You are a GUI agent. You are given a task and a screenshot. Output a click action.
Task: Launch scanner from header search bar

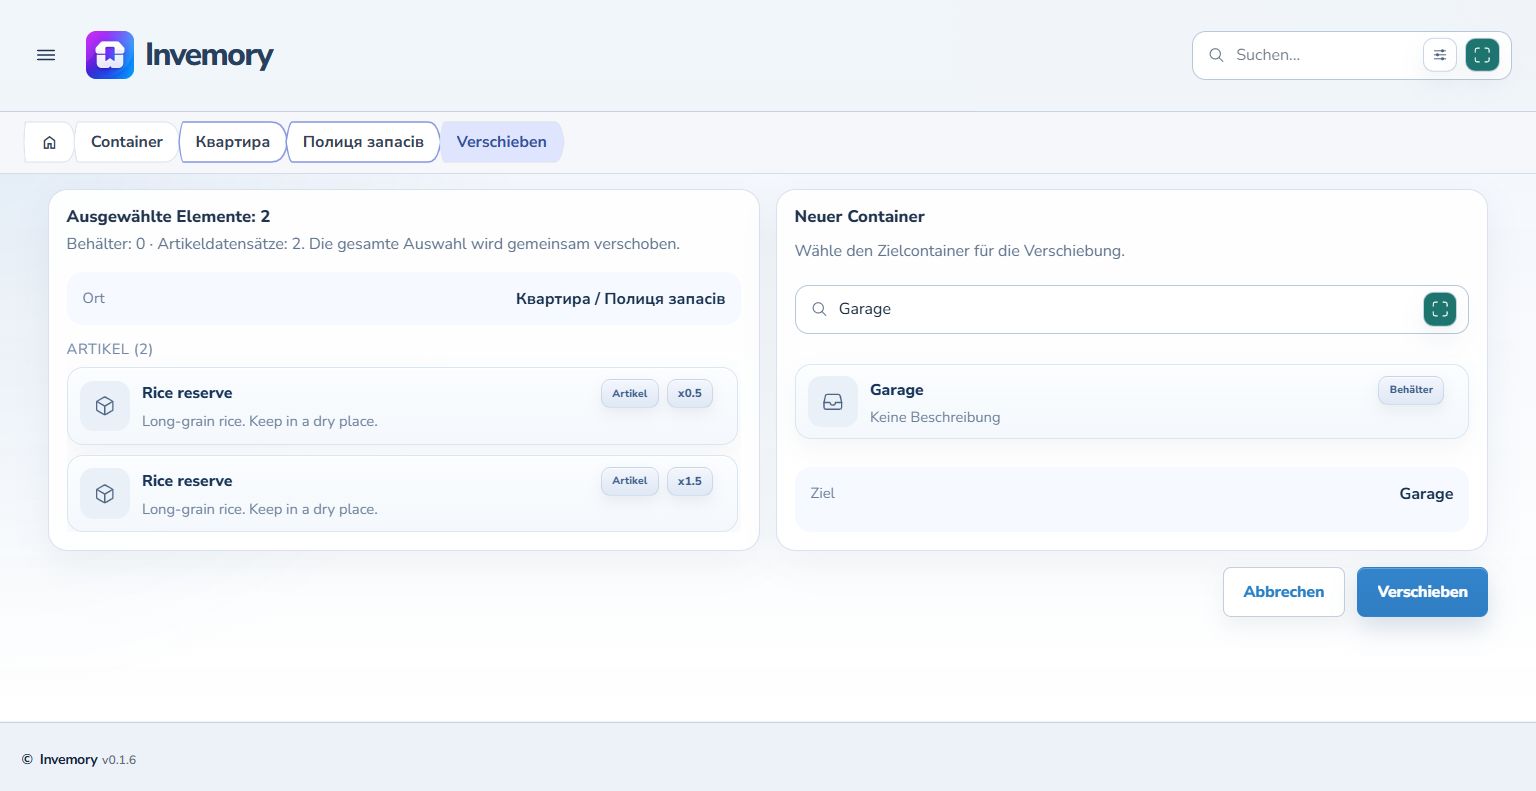[1482, 55]
